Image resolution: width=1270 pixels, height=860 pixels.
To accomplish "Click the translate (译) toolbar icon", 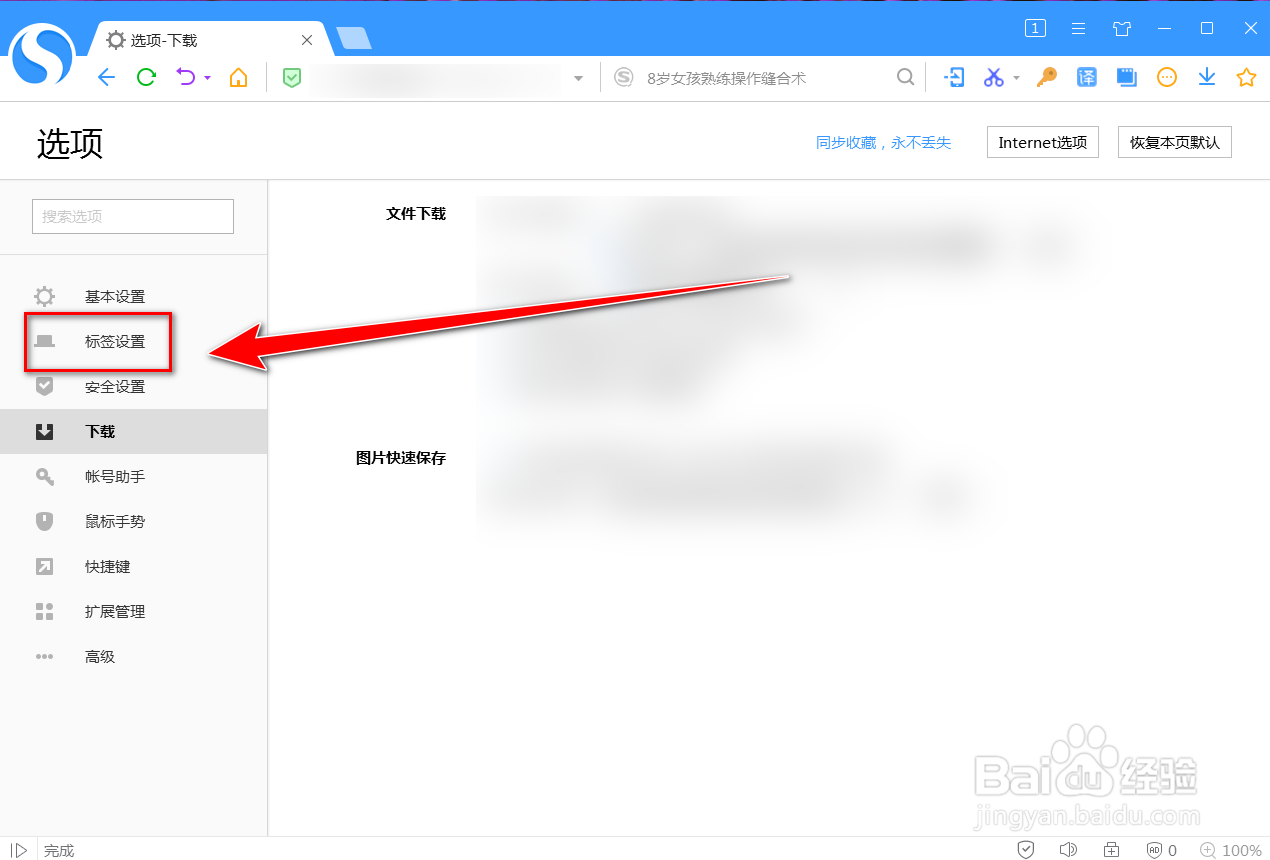I will tap(1087, 77).
